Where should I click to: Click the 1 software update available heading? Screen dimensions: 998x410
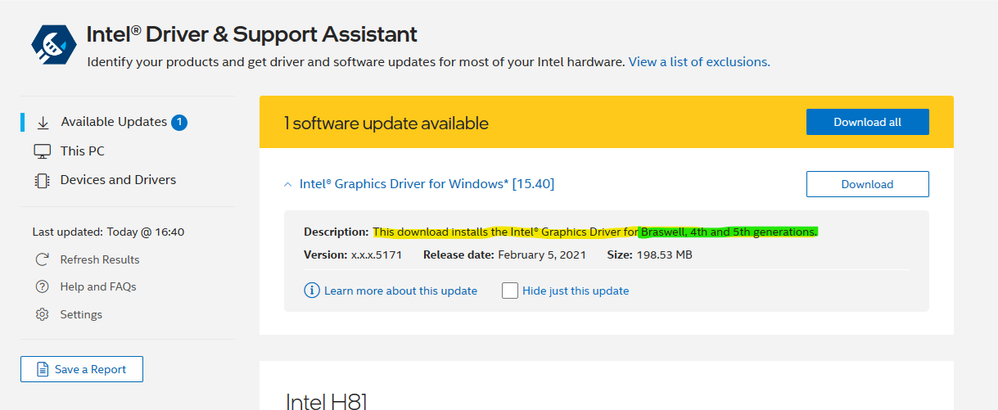coord(386,123)
